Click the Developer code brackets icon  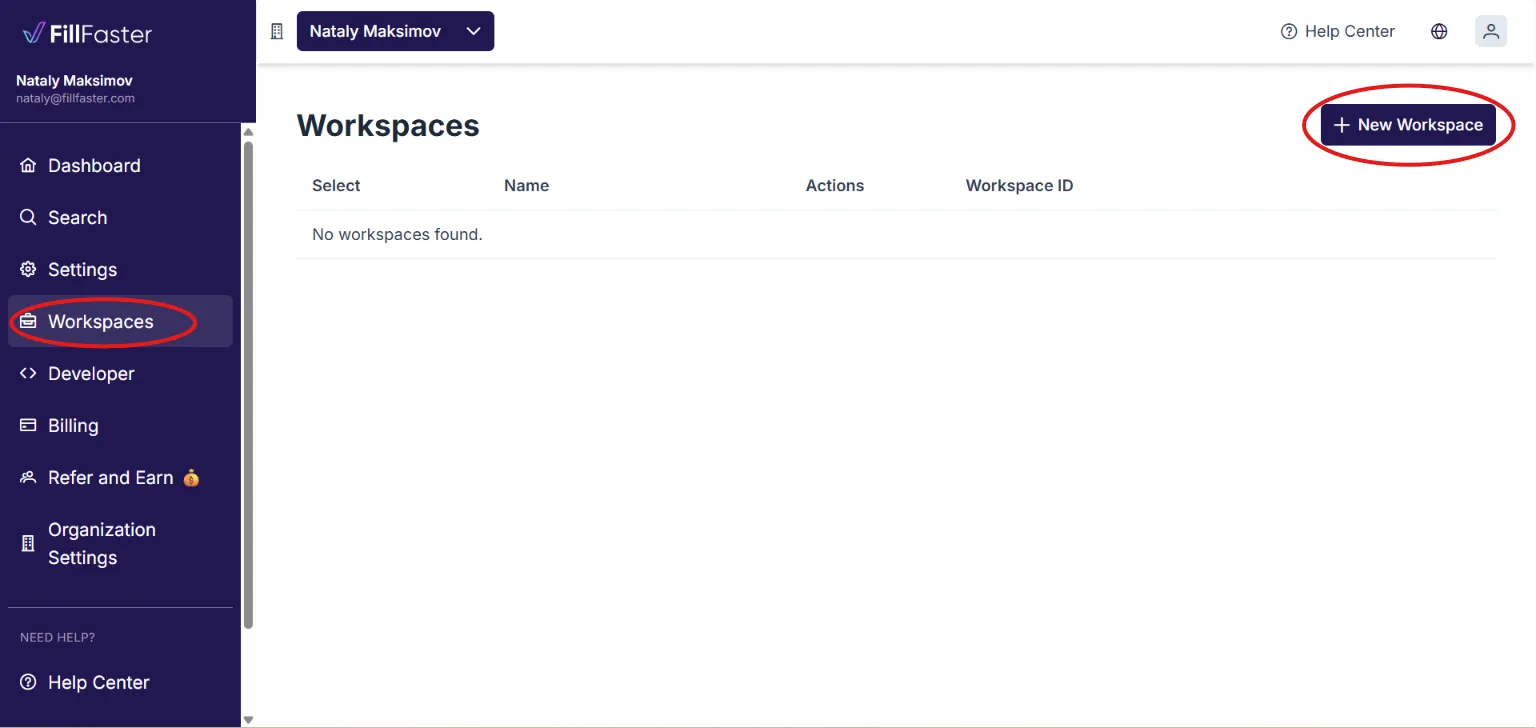click(28, 374)
